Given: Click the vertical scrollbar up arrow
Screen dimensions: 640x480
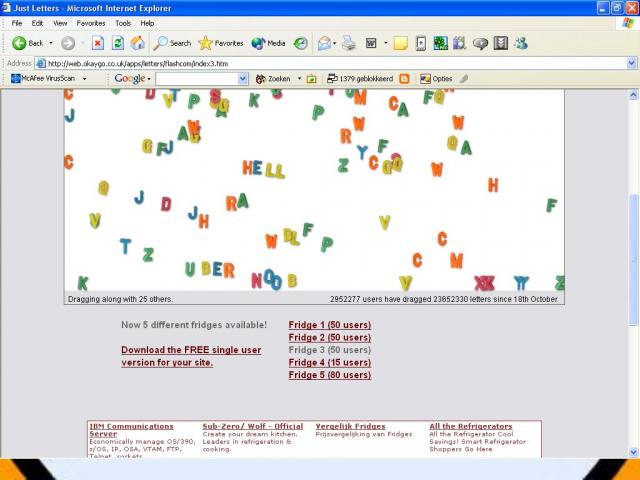Looking at the screenshot, I should (x=633, y=95).
